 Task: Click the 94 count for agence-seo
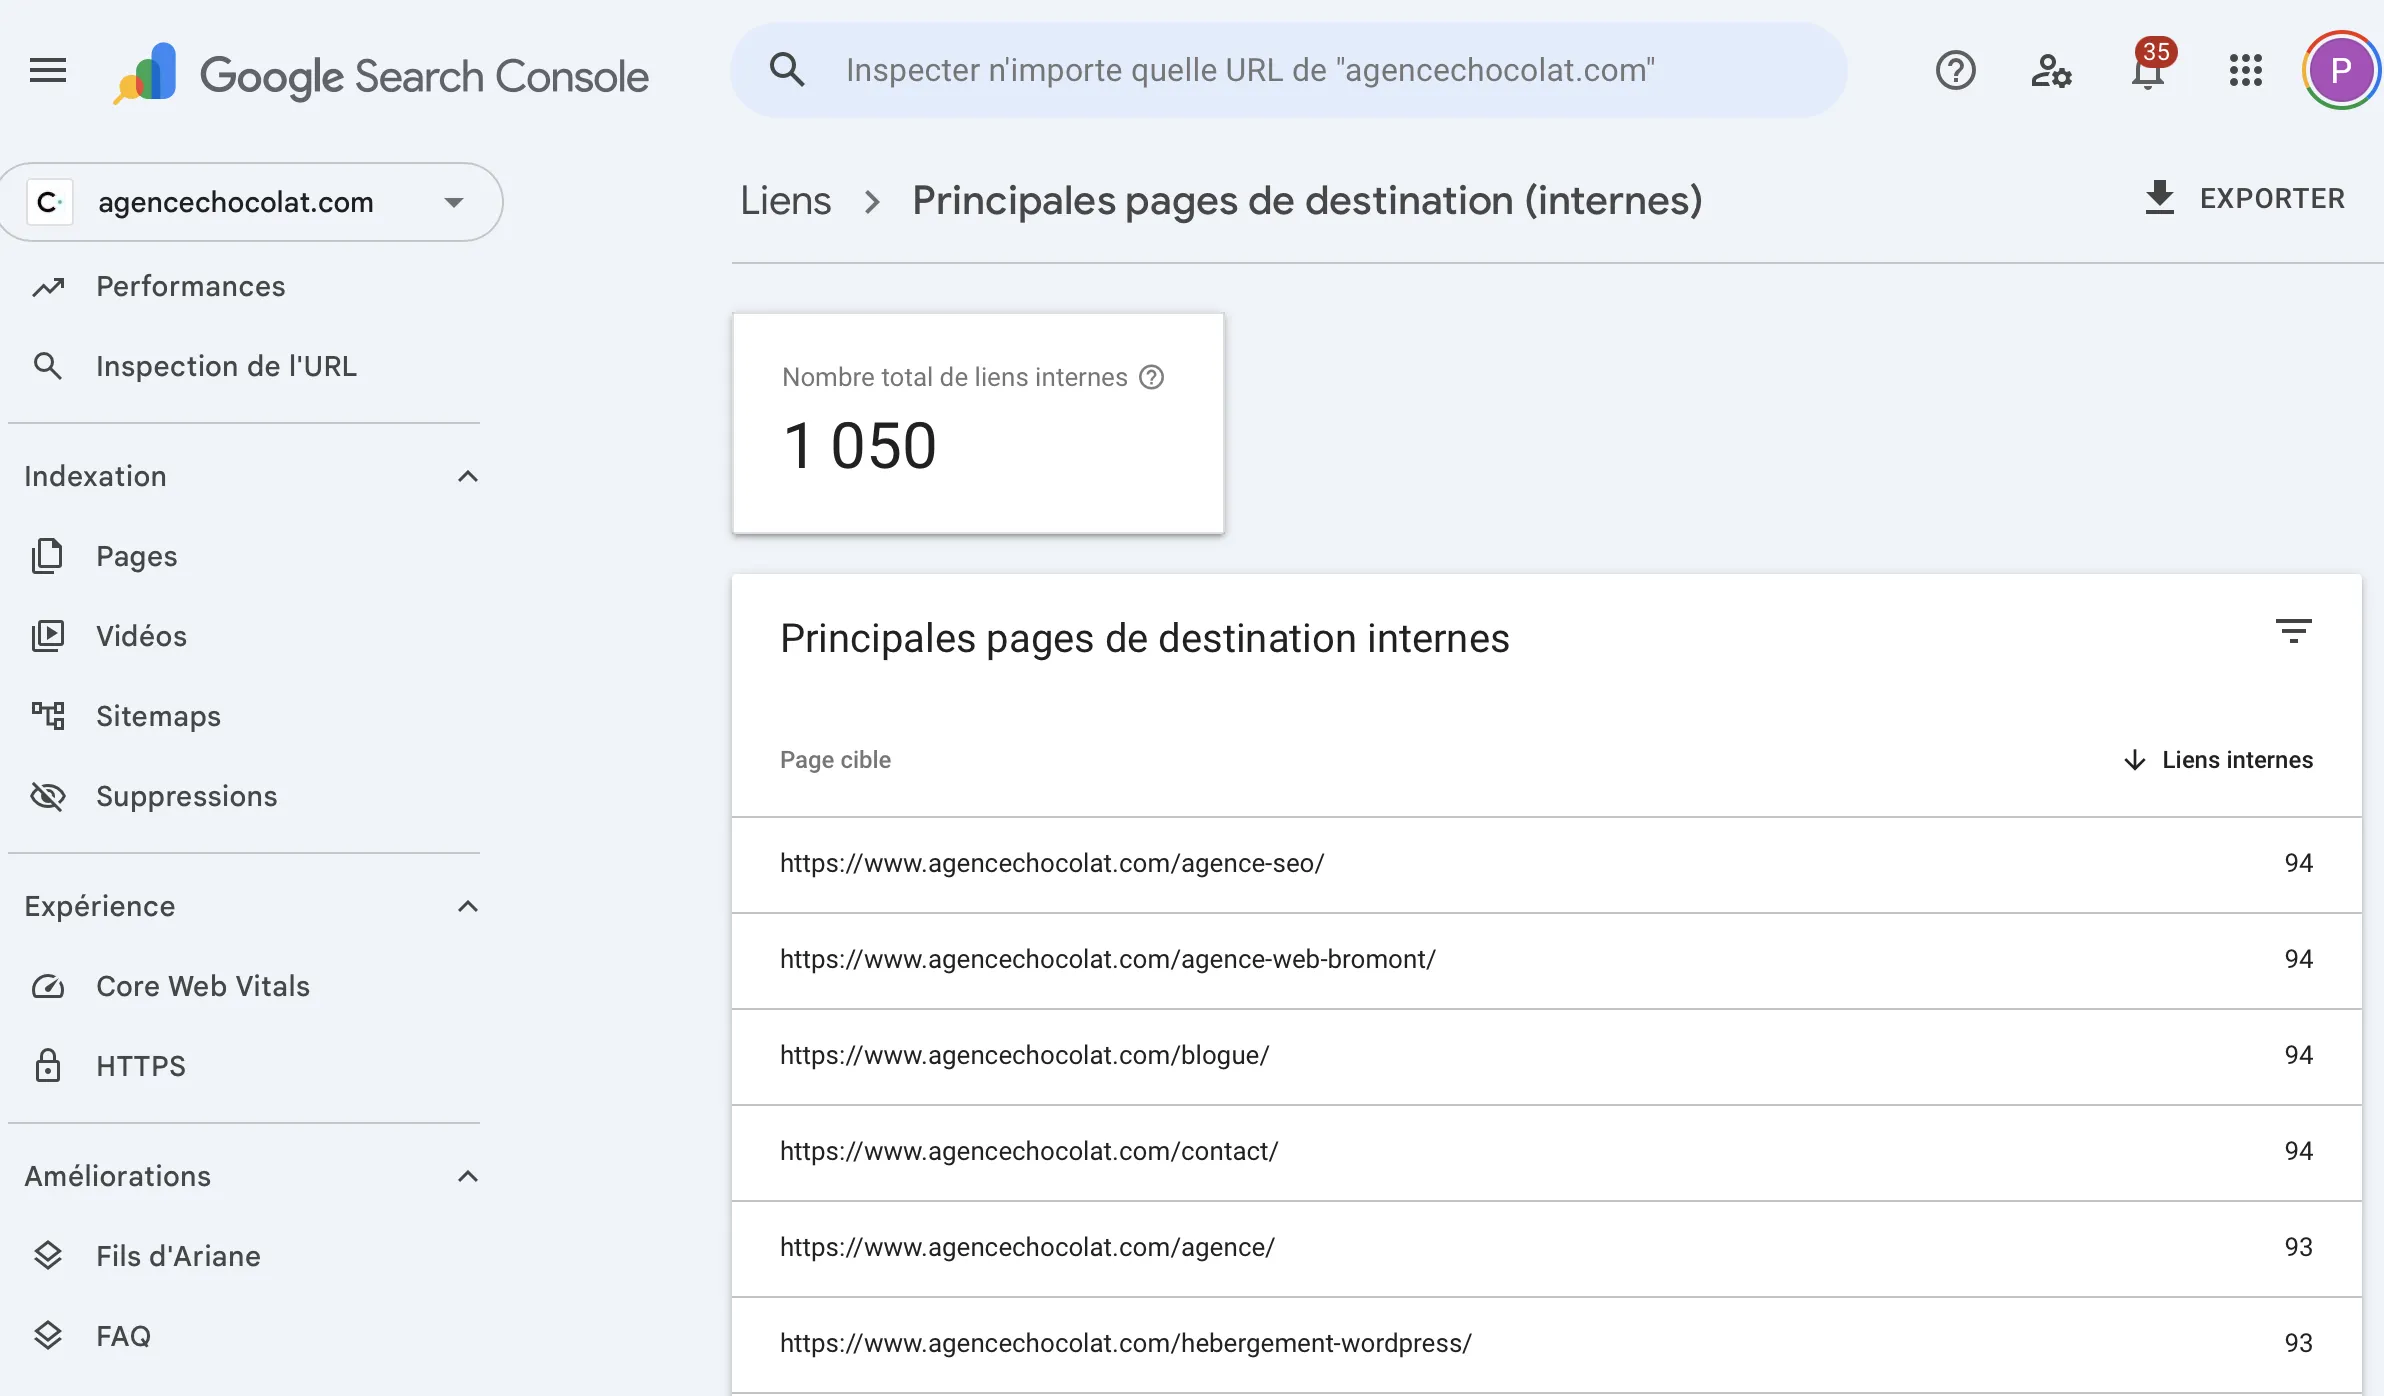click(x=2298, y=863)
